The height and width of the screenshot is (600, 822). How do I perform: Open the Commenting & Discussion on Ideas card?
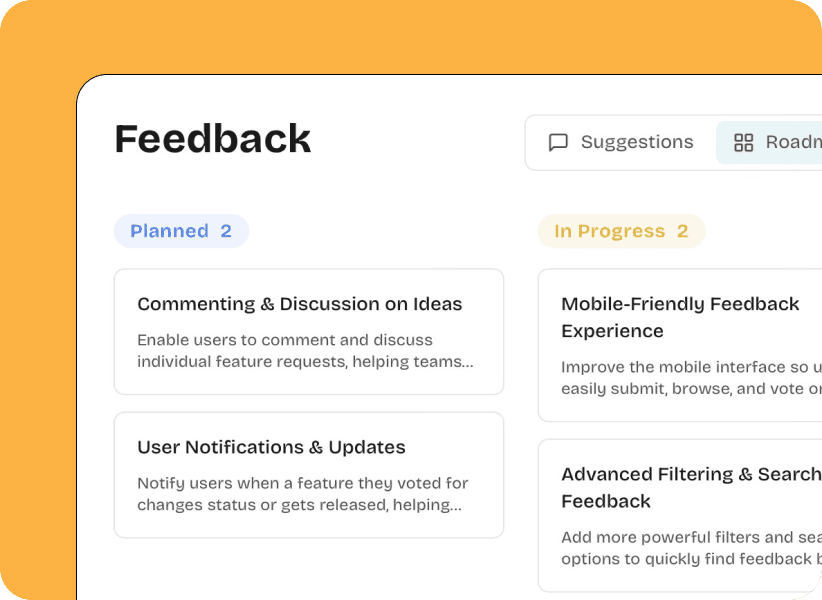pos(308,332)
